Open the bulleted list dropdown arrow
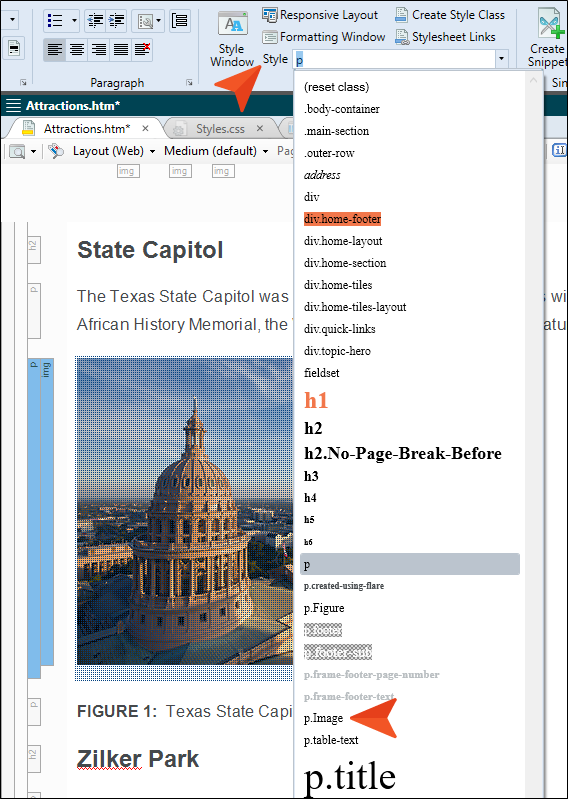Screen dimensions: 568x799 coord(74,21)
